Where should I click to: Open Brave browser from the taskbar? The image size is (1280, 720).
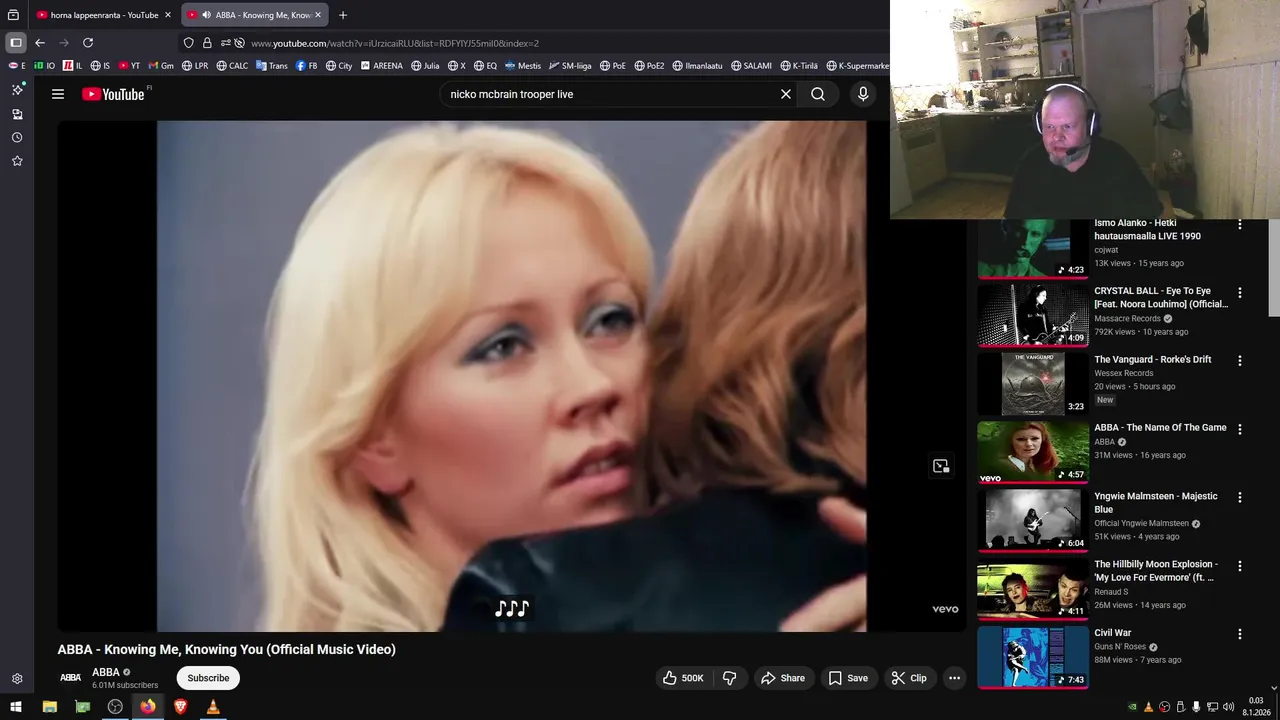[180, 707]
